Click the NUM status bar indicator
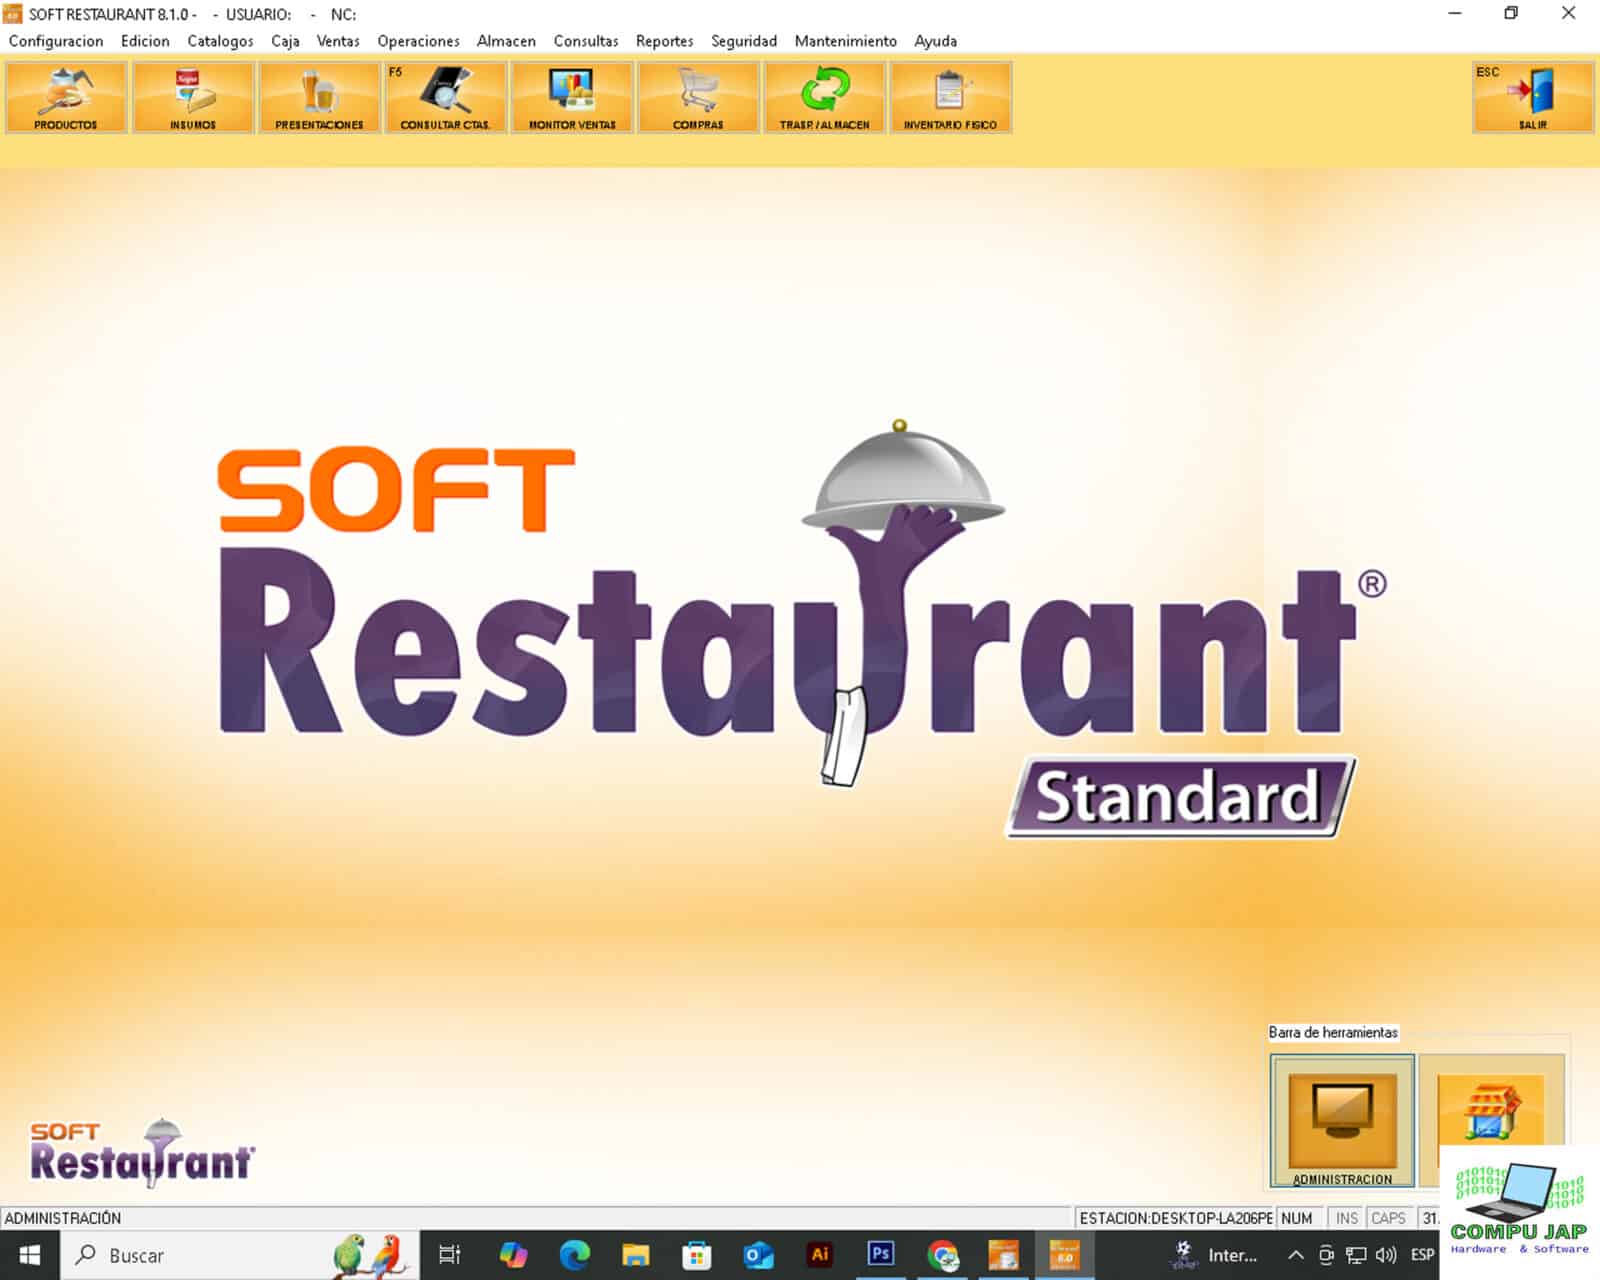 [1297, 1218]
